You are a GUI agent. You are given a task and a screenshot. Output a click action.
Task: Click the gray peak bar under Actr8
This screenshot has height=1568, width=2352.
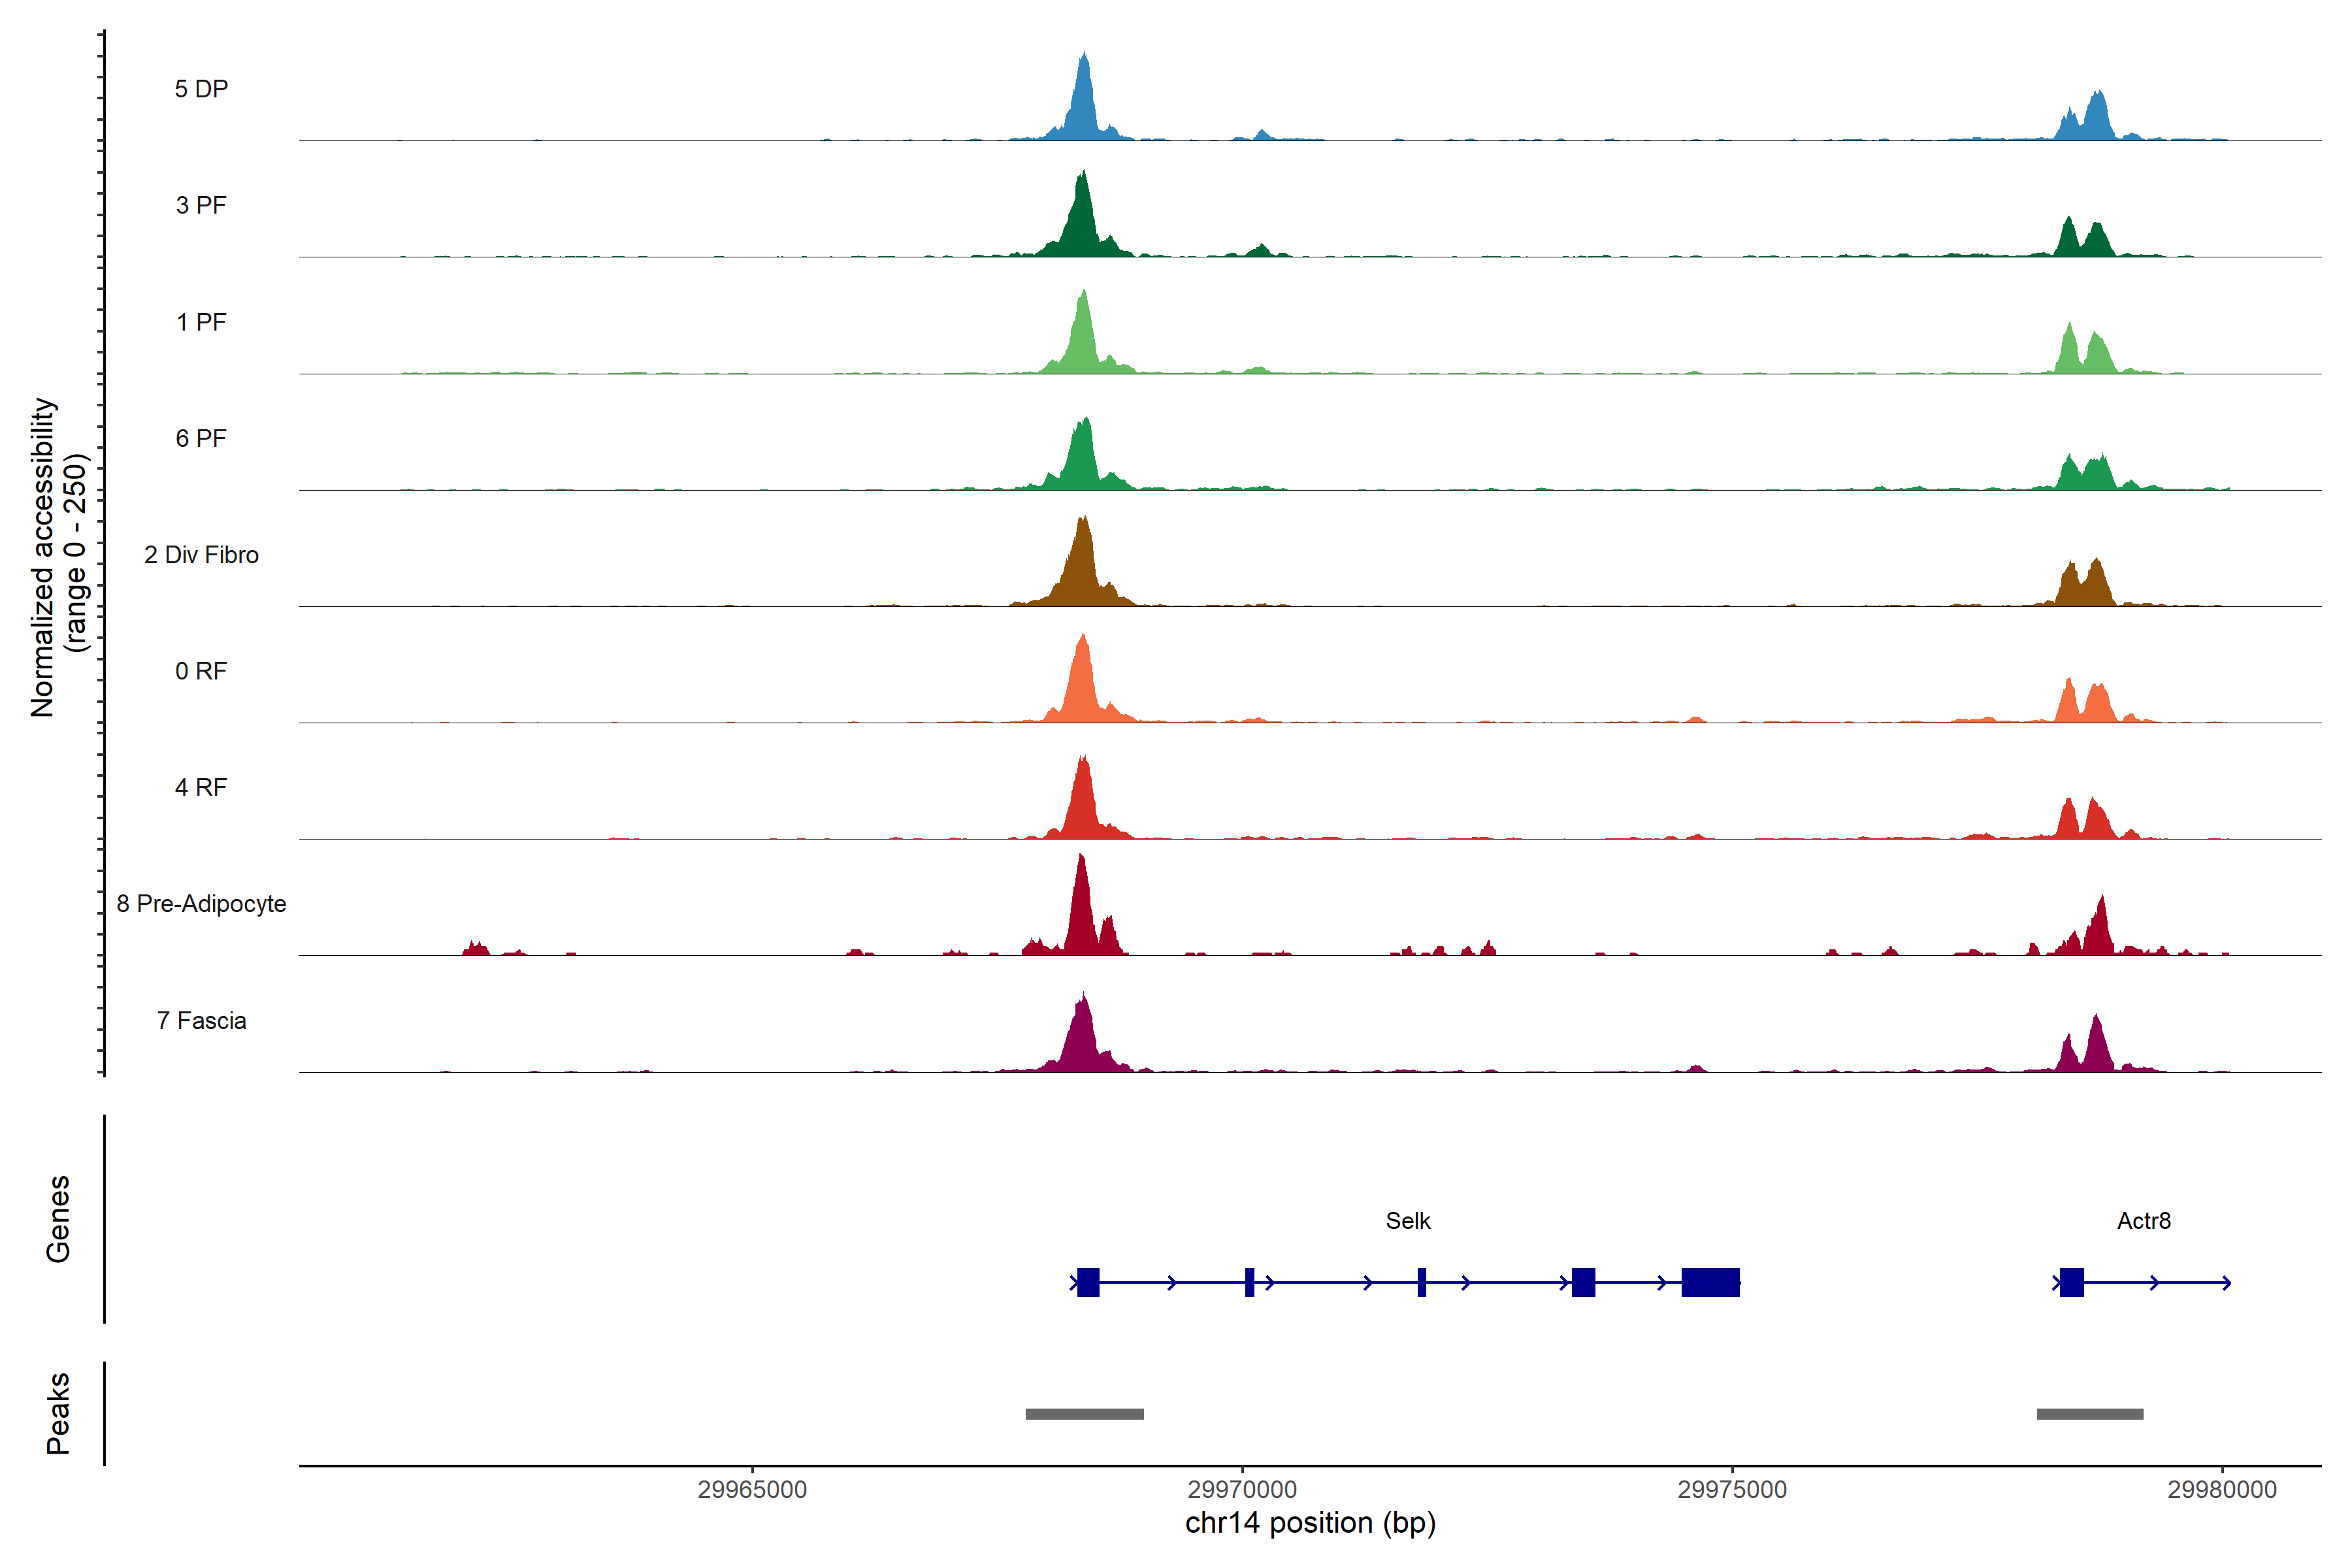(2089, 1414)
